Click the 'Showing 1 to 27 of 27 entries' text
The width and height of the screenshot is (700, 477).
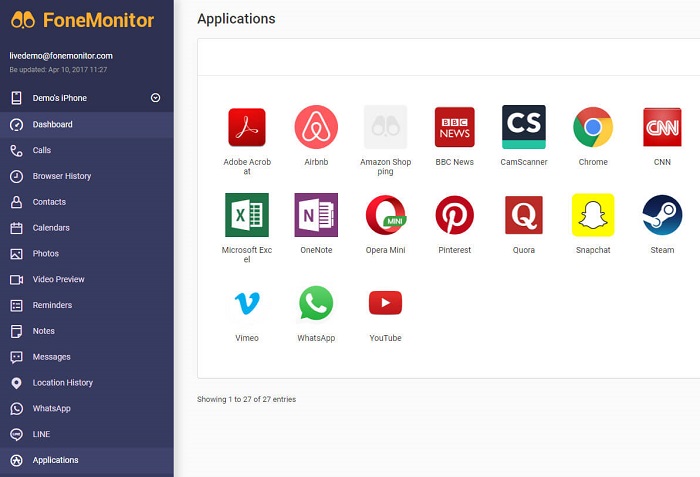246,399
